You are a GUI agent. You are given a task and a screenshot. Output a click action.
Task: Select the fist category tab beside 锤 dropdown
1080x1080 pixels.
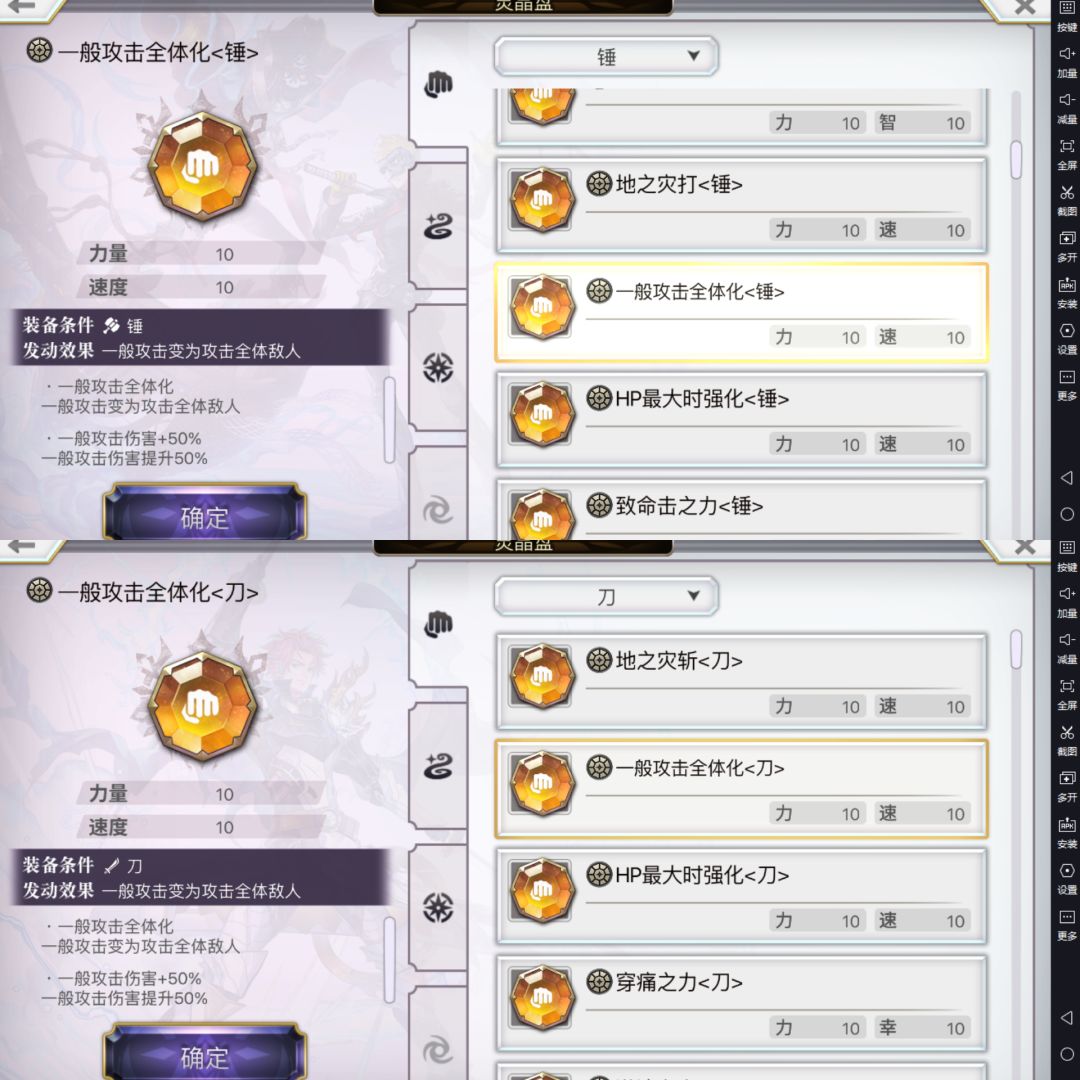[x=438, y=85]
